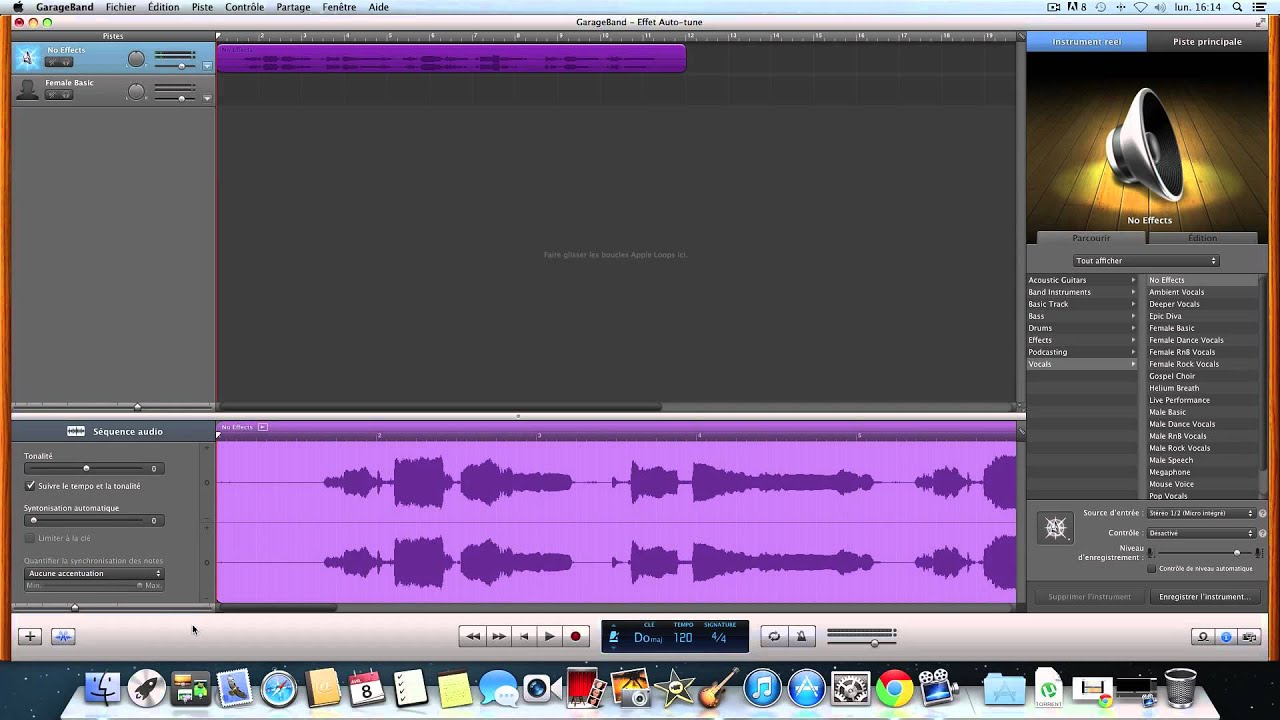Open the Piste menu
The height and width of the screenshot is (720, 1280).
click(x=202, y=7)
